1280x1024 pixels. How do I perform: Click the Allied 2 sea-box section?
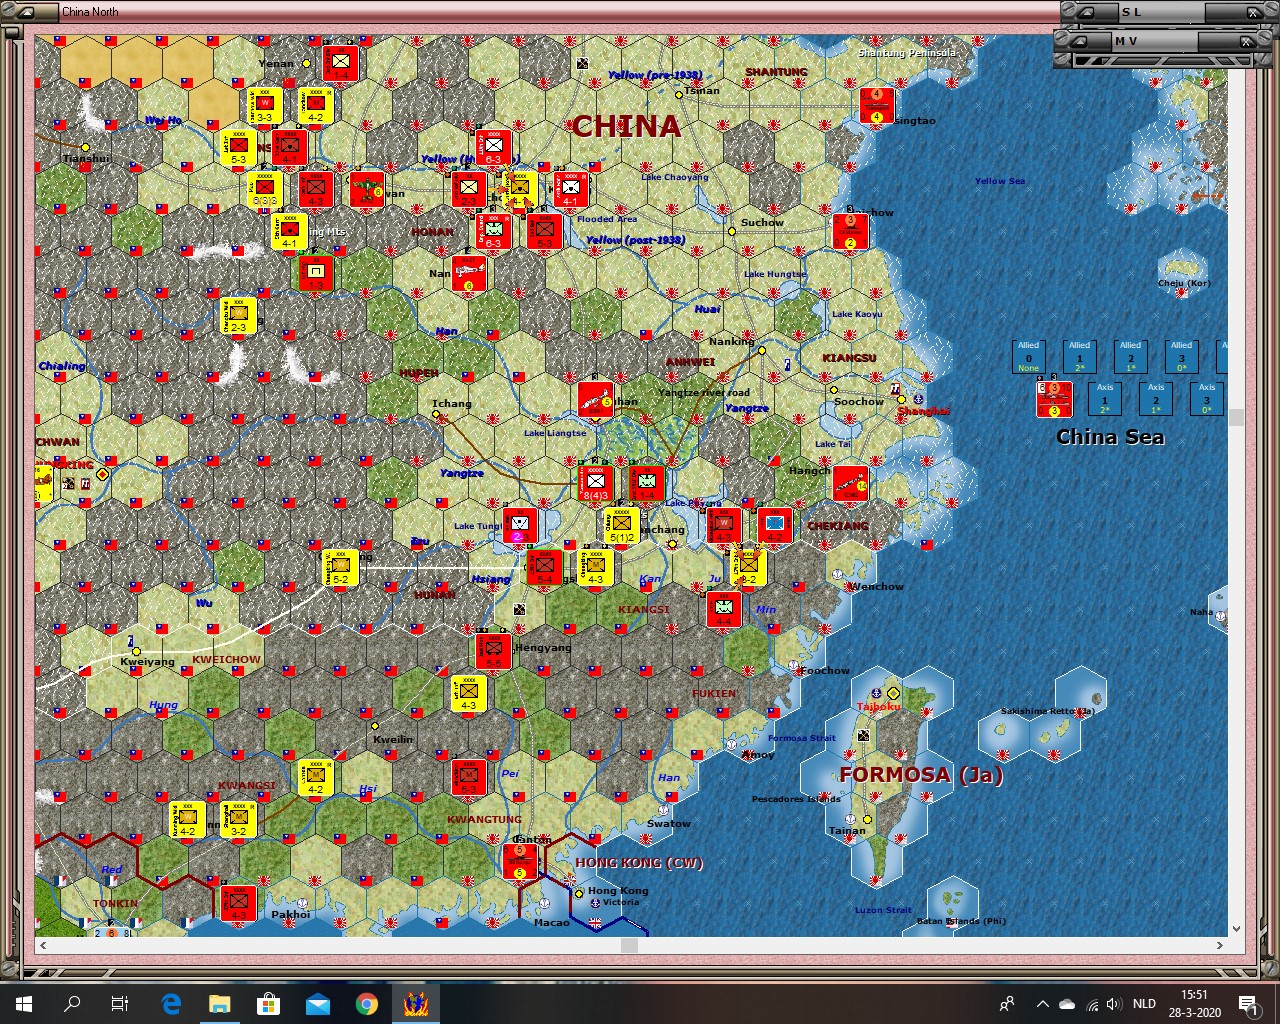(x=1130, y=357)
